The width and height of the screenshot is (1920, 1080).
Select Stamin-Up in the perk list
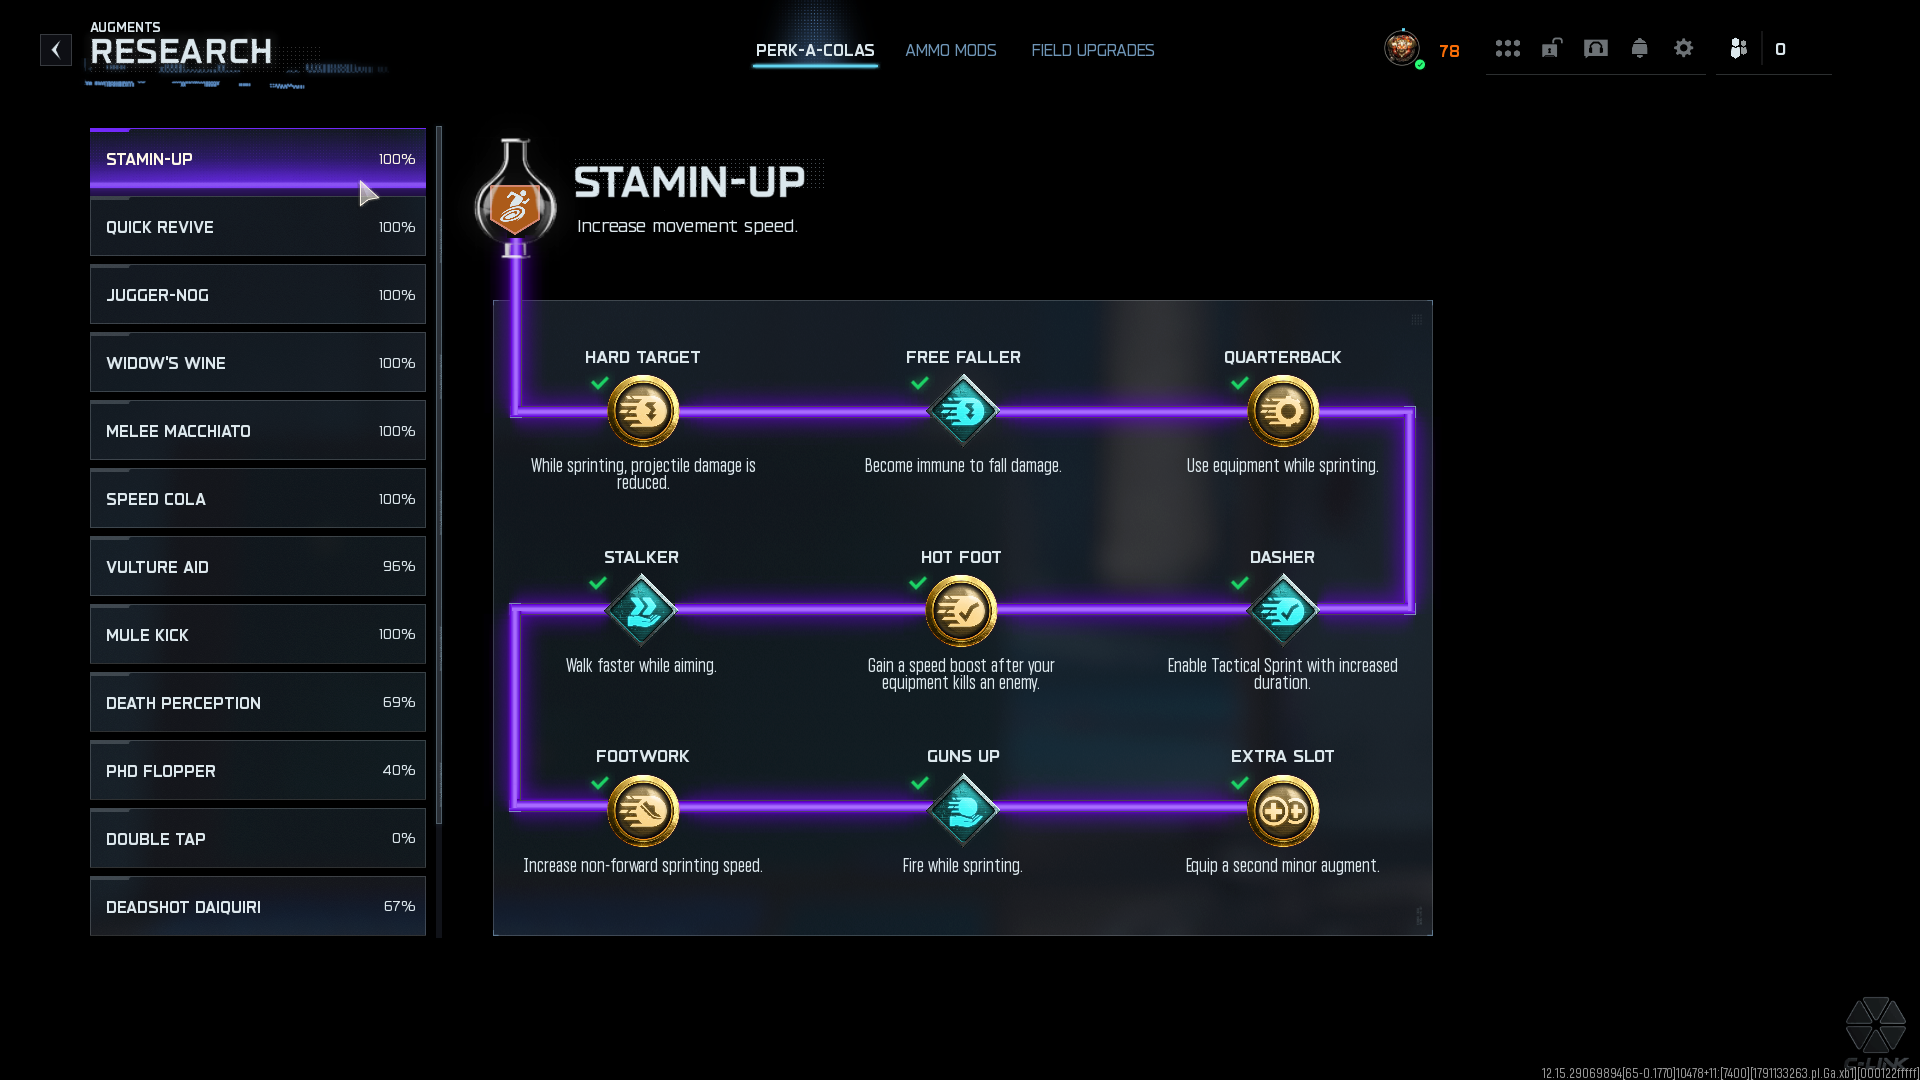coord(258,159)
